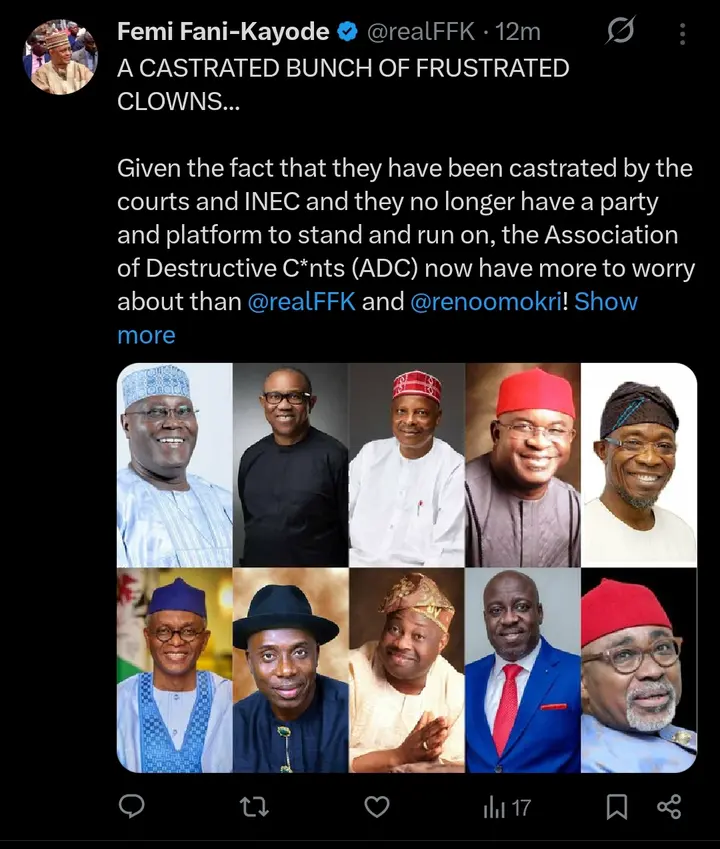Open the @realFFK mention inside tweet text
Image resolution: width=720 pixels, height=849 pixels.
[302, 301]
